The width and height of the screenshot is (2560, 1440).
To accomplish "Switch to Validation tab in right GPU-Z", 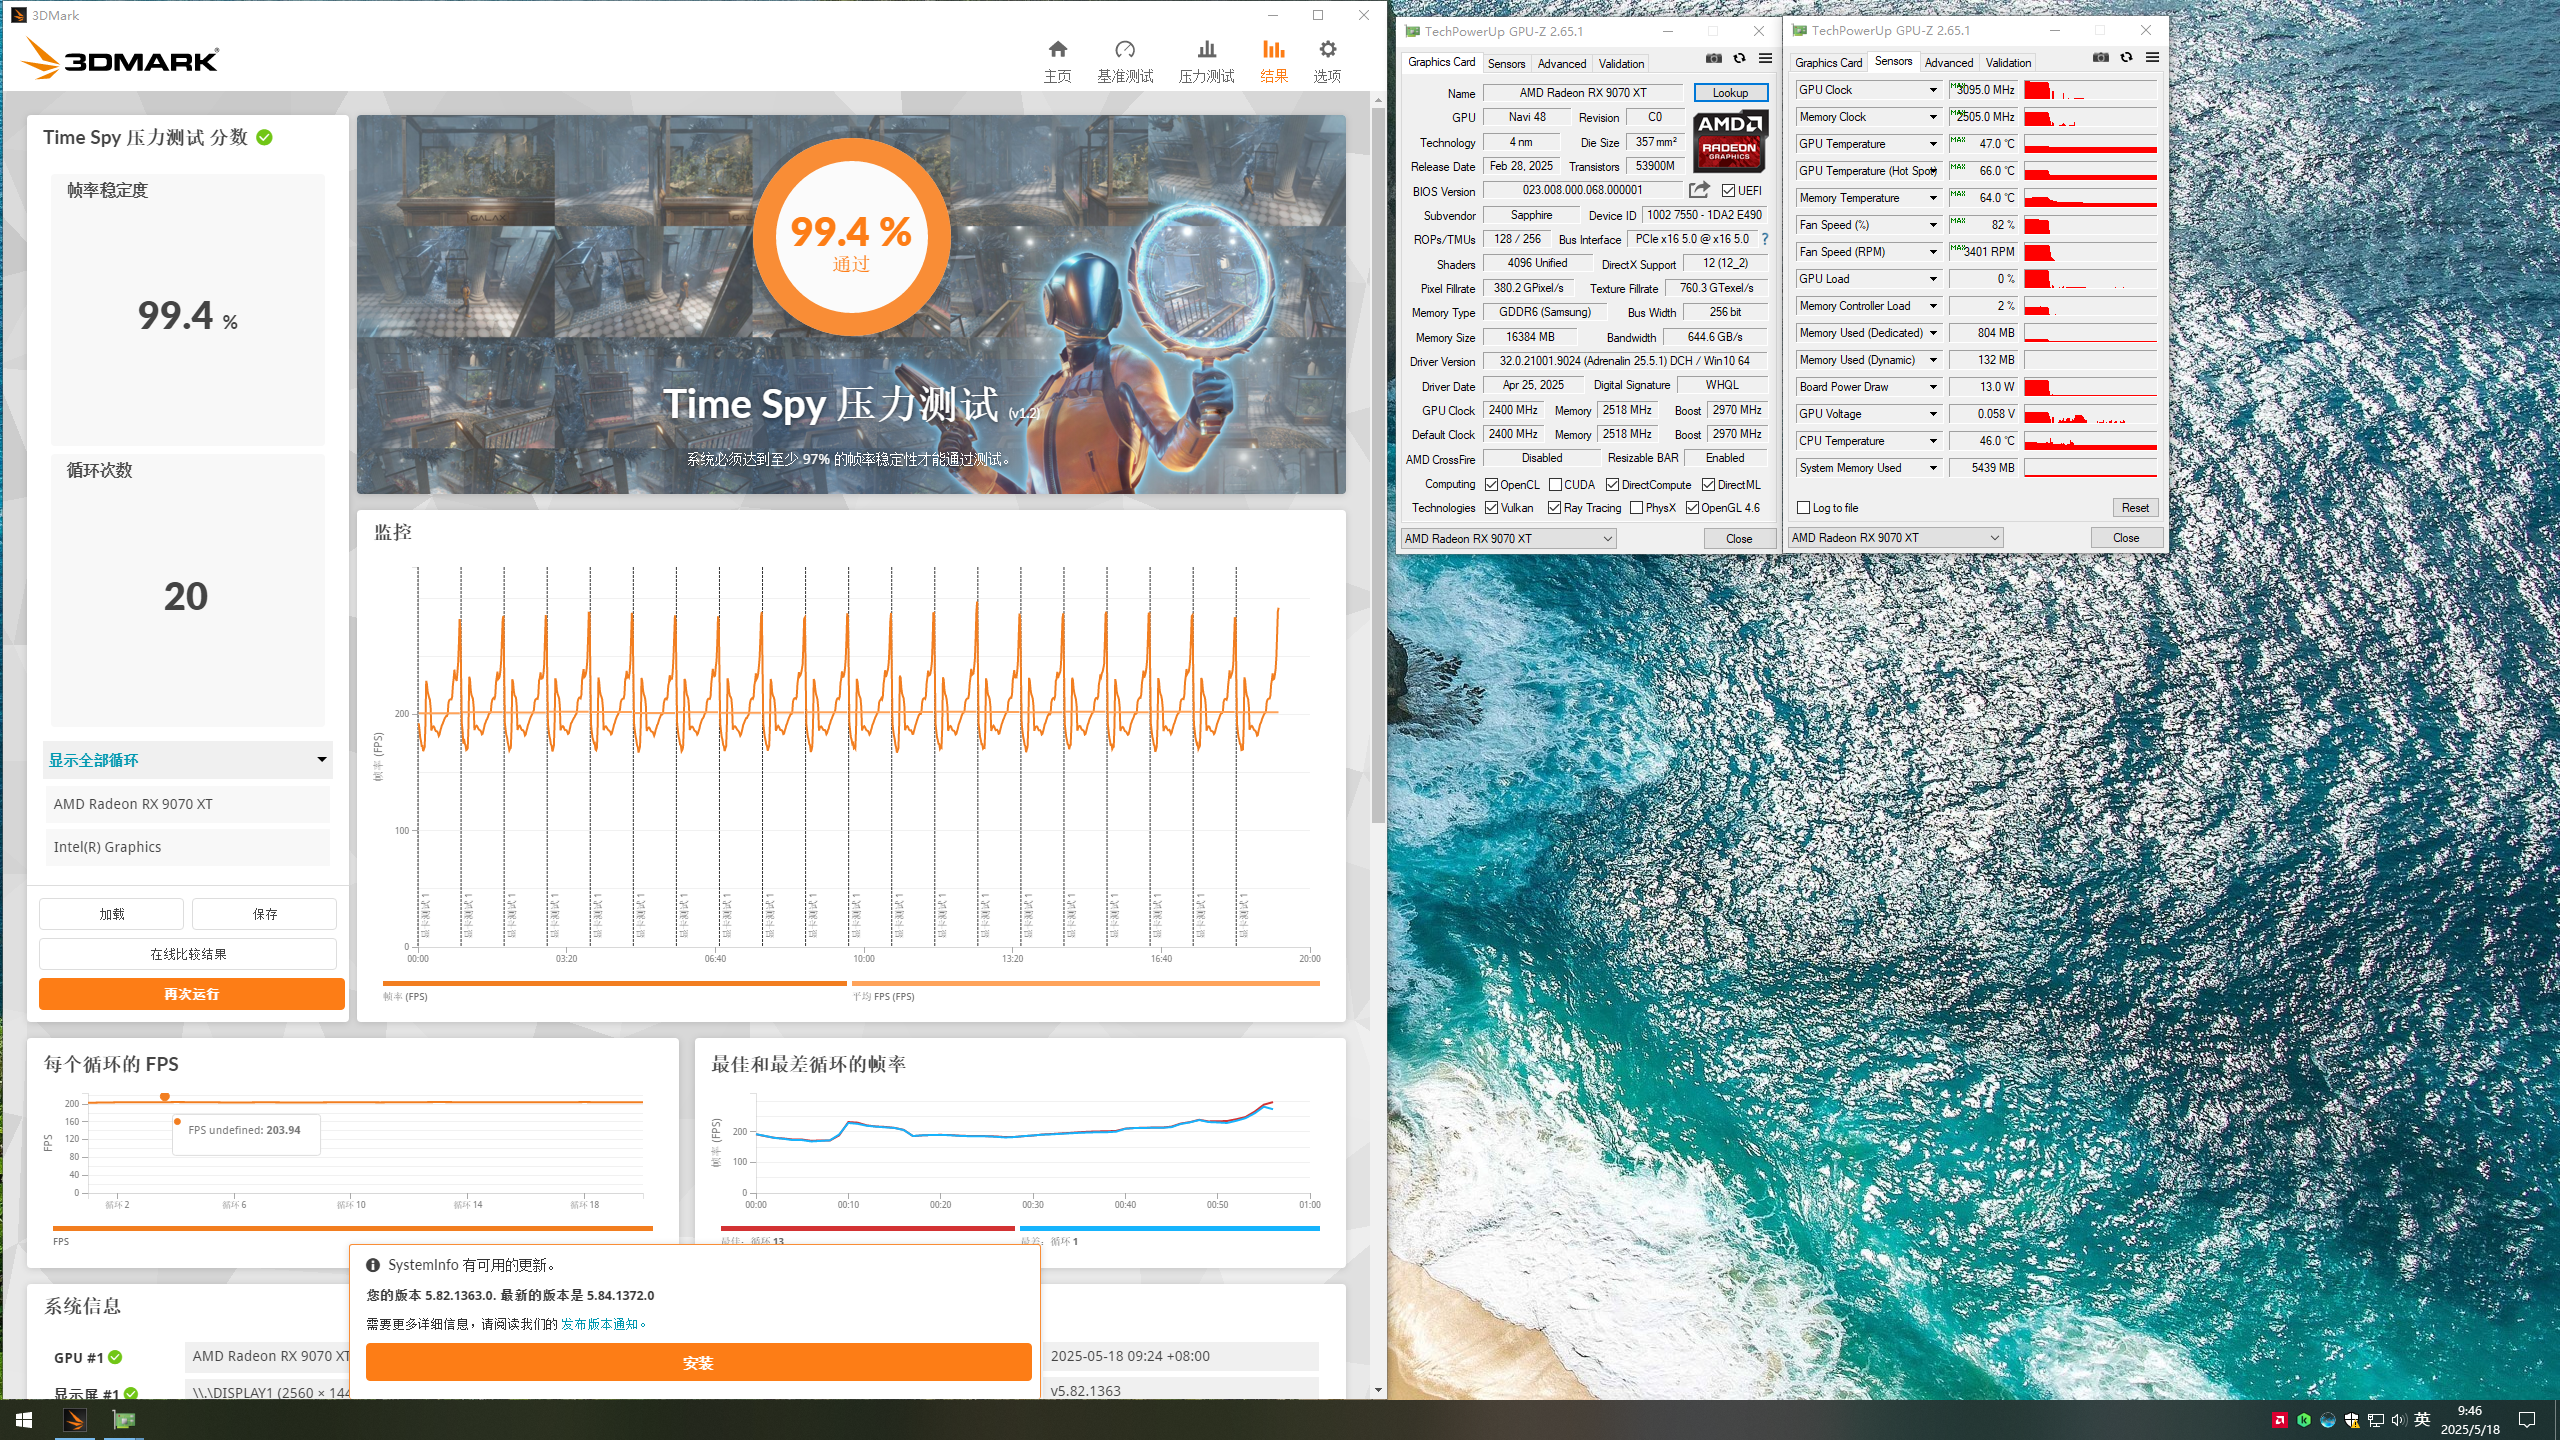I will tap(2008, 62).
